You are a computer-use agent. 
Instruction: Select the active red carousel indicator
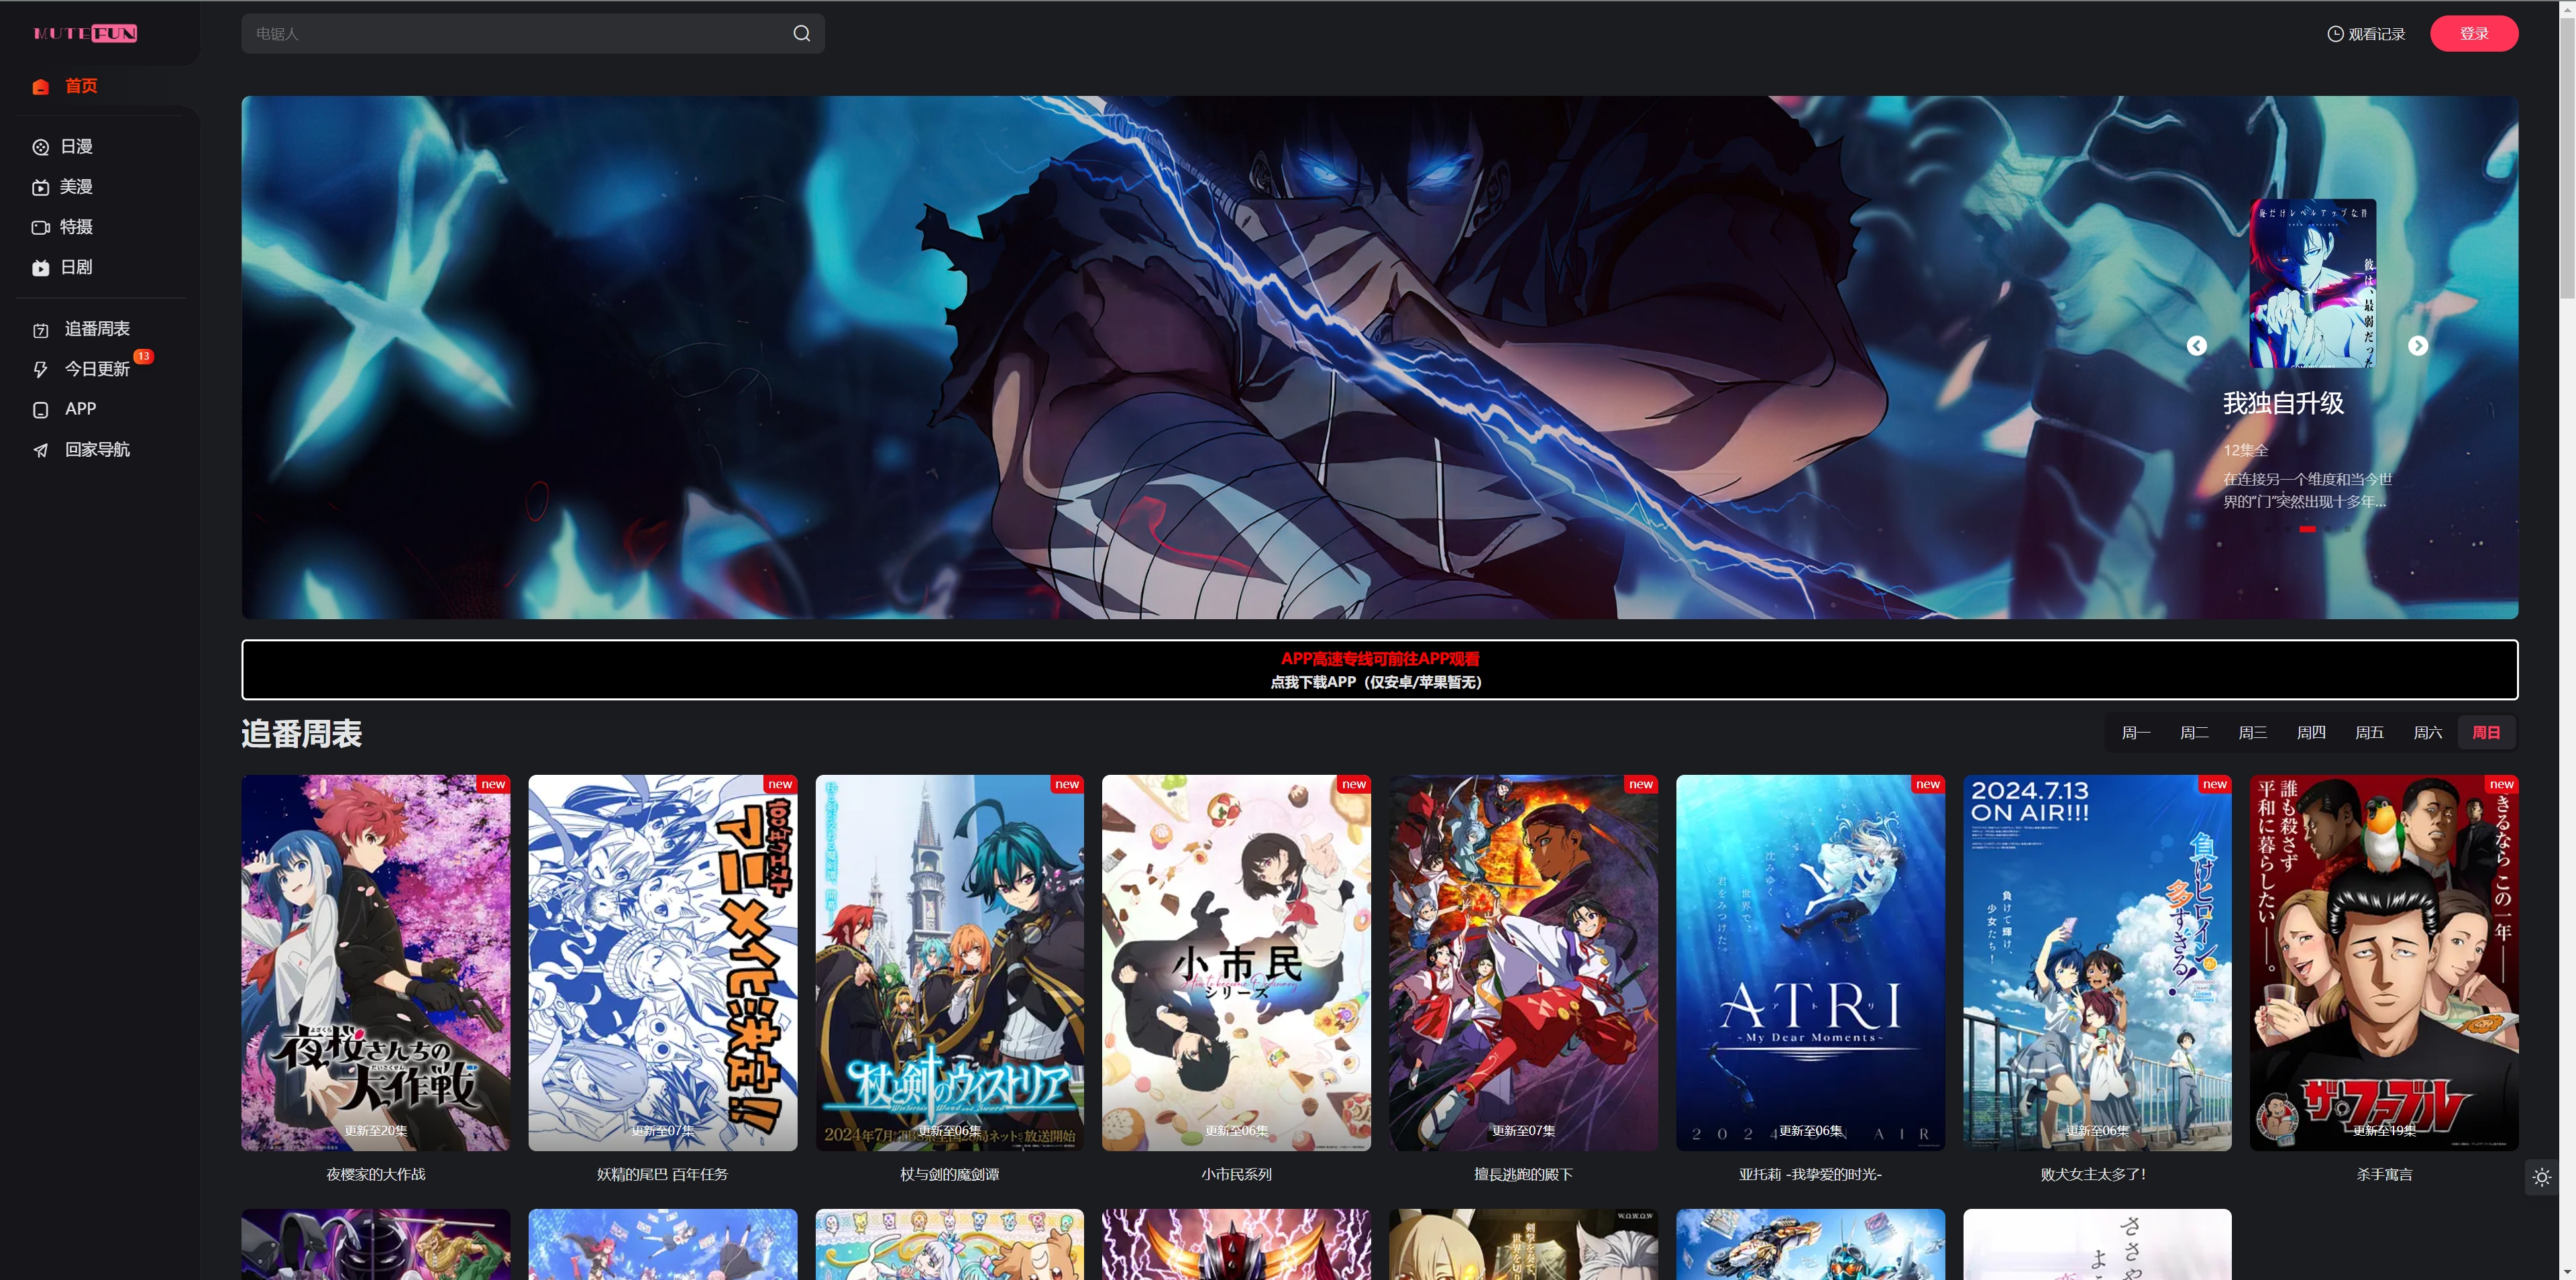coord(2306,529)
